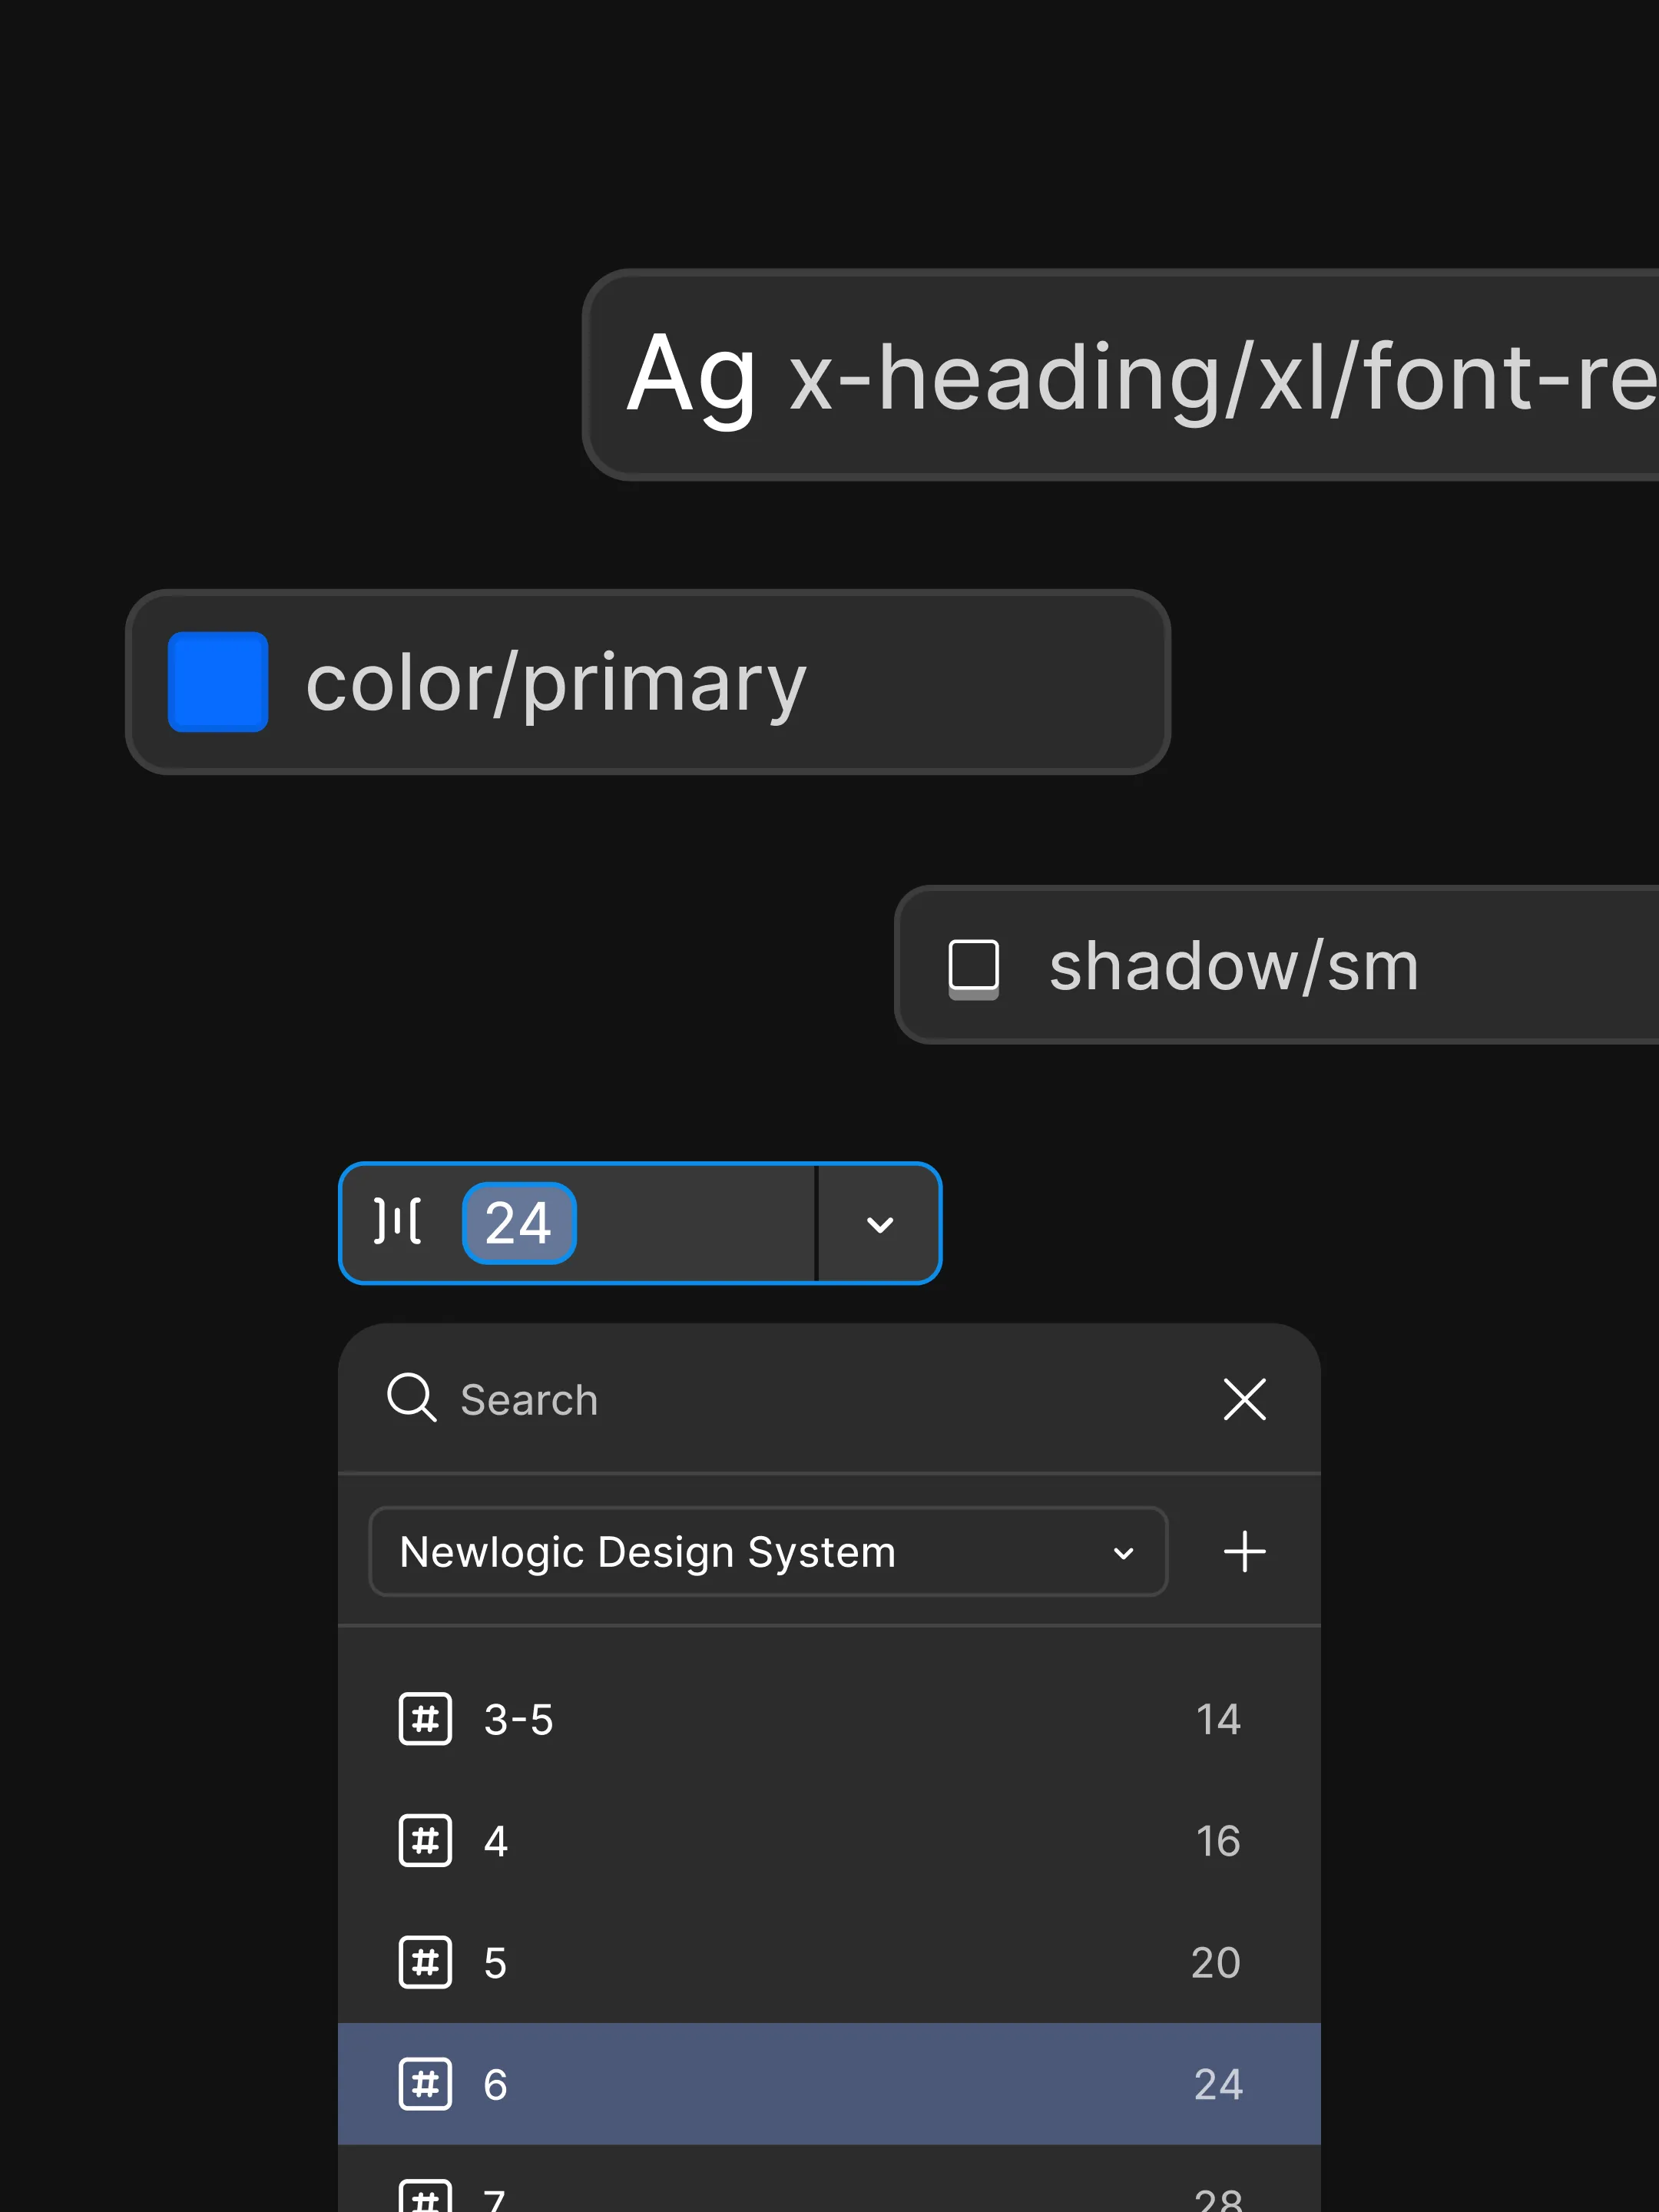Click the number icon beside variable 6
Viewport: 1659px width, 2212px height.
pos(425,2084)
